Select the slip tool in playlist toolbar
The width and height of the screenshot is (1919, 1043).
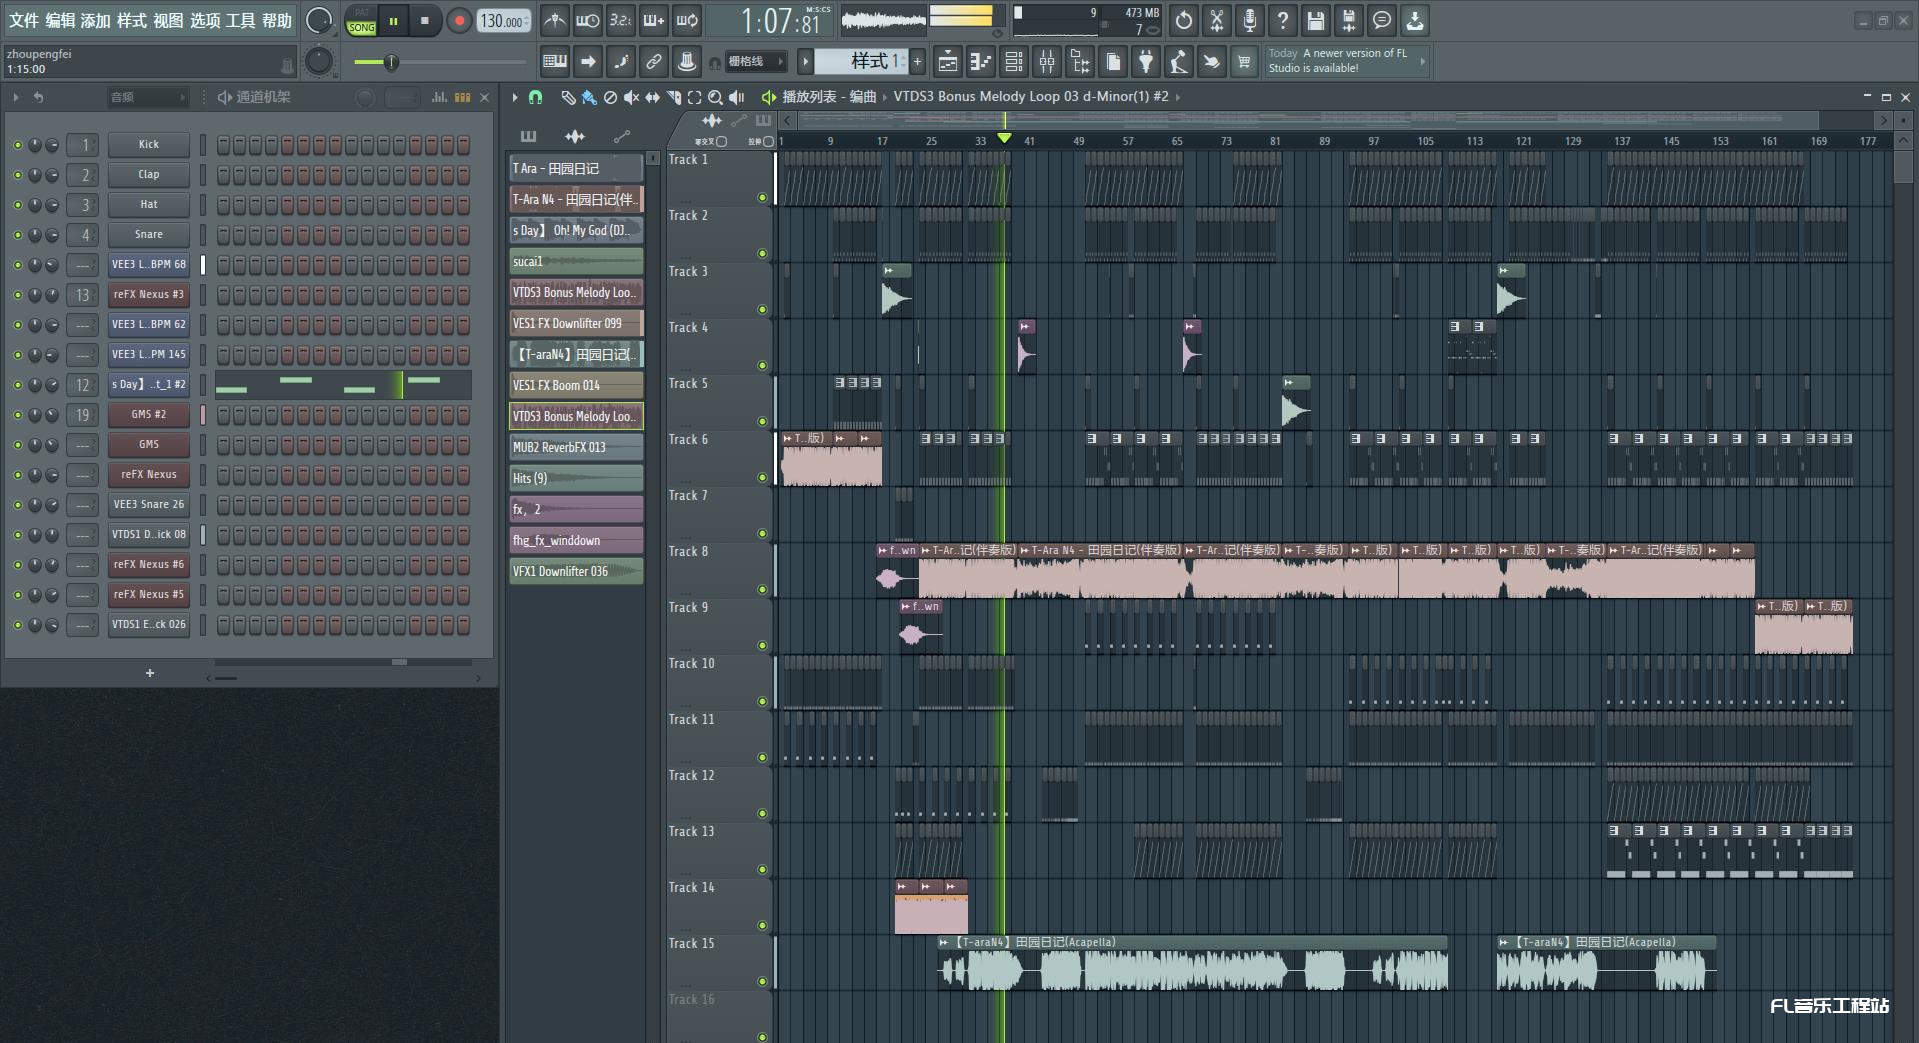coord(652,97)
